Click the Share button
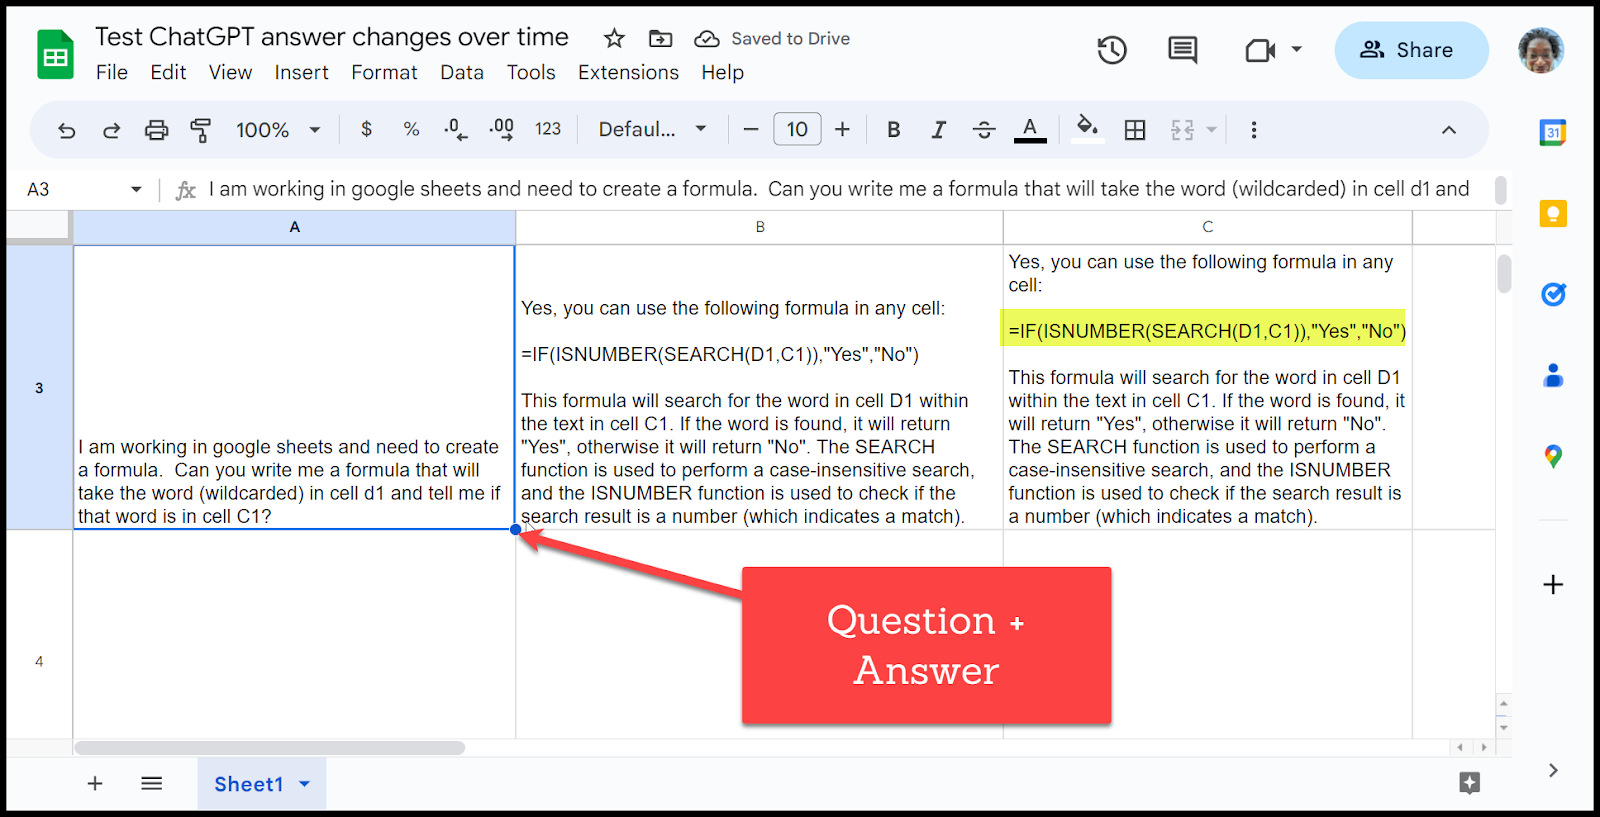Image resolution: width=1600 pixels, height=817 pixels. (x=1411, y=50)
